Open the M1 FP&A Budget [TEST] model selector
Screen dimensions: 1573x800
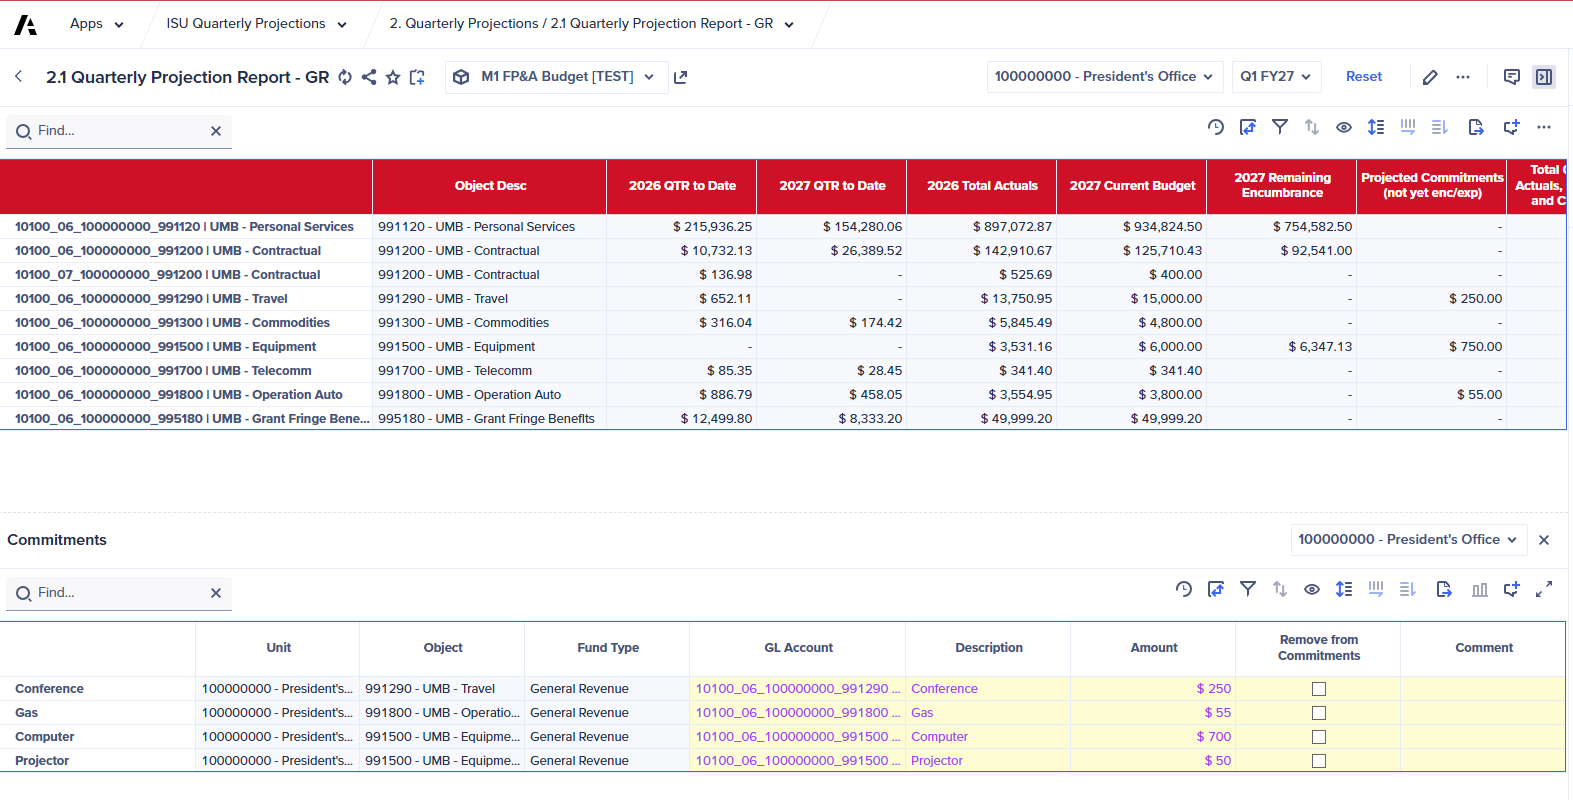coord(556,77)
